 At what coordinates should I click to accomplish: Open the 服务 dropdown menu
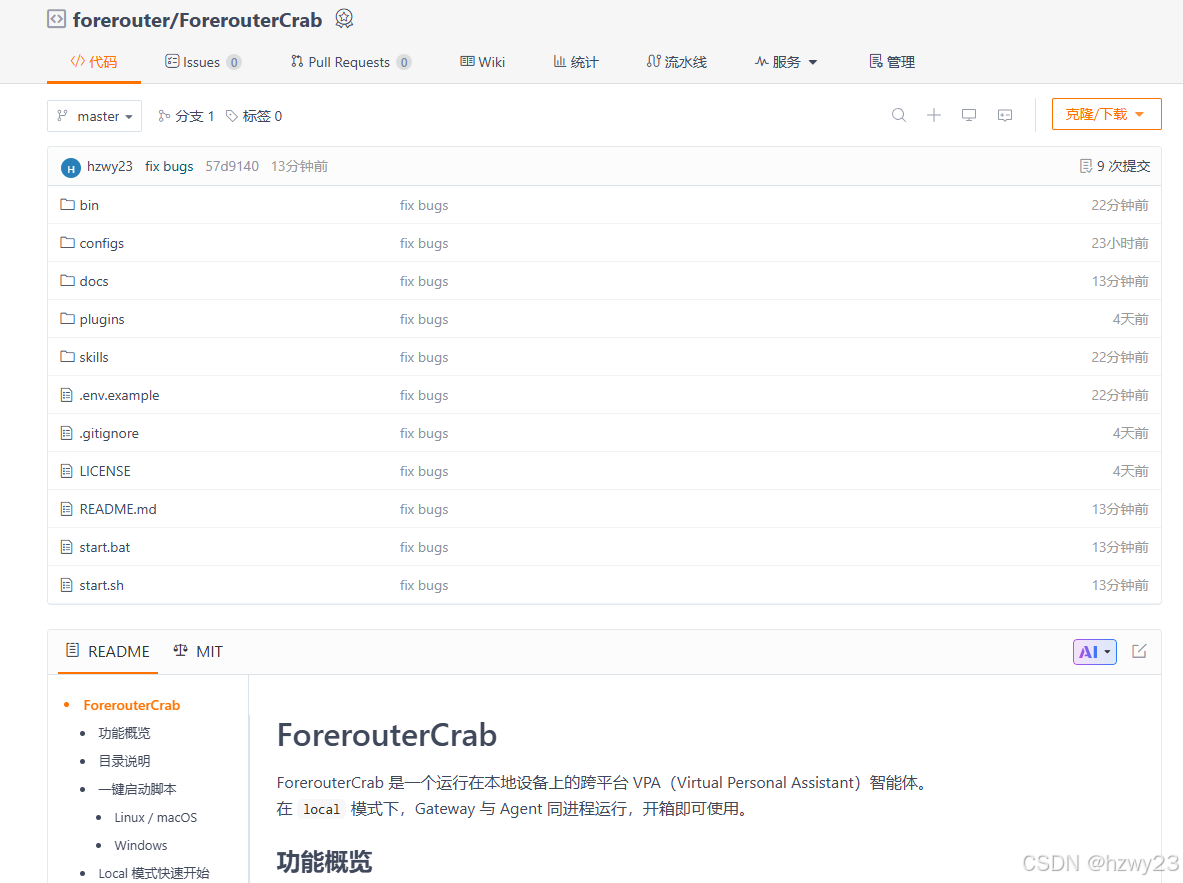pos(785,62)
